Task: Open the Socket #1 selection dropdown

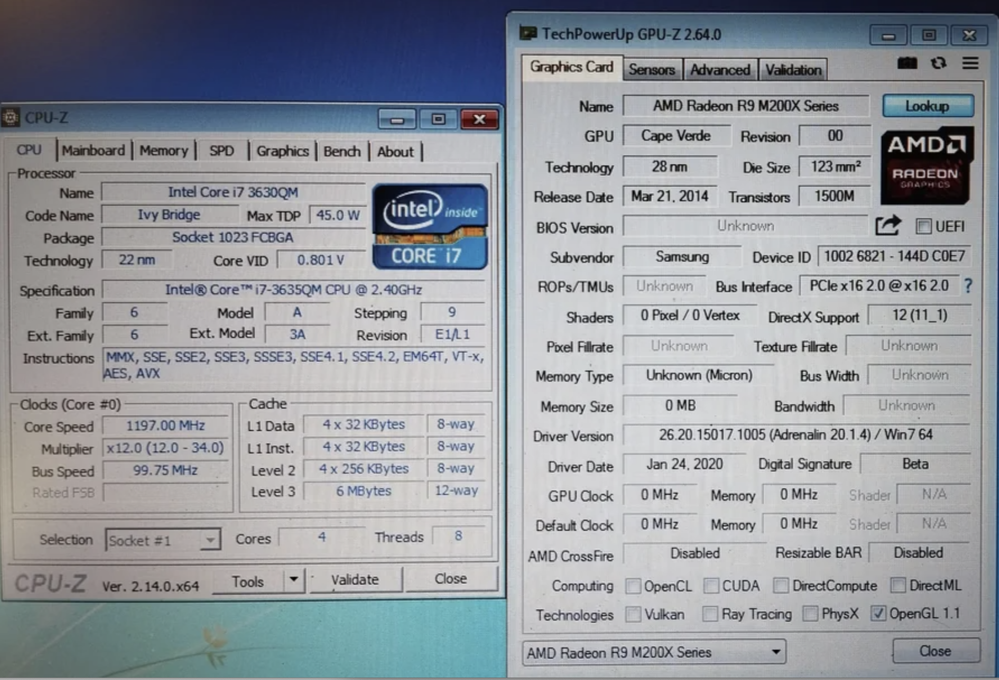Action: (x=163, y=540)
